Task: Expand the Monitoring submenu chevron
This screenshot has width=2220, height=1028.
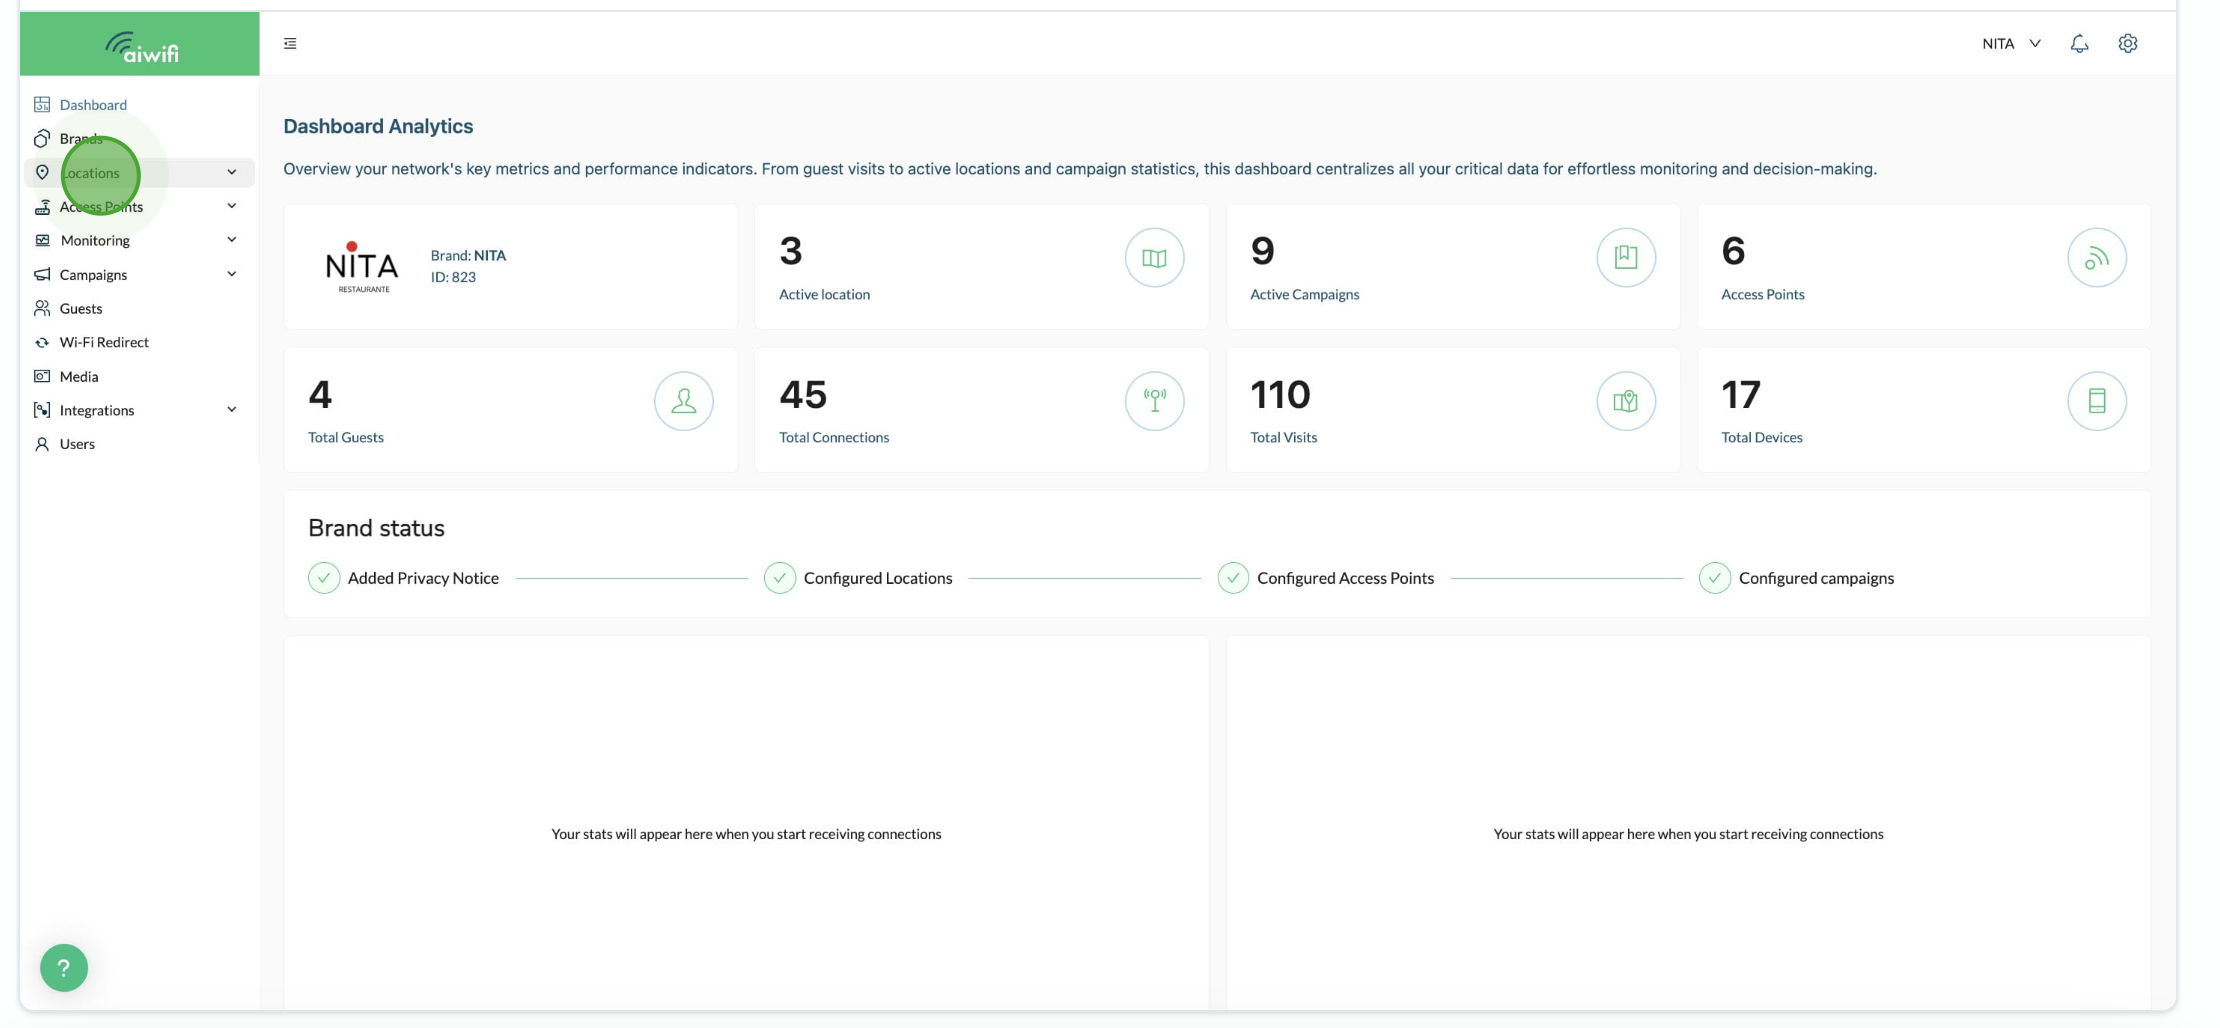Action: (232, 240)
